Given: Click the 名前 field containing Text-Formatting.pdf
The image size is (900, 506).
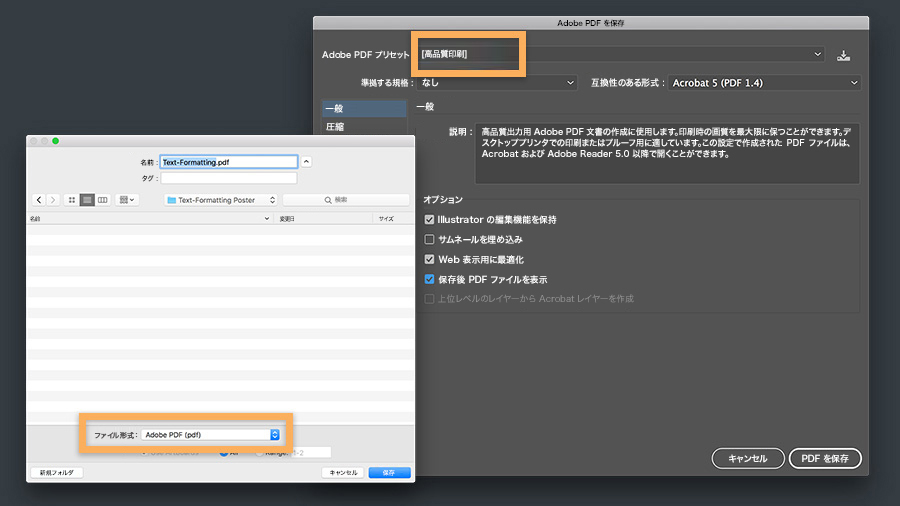Looking at the screenshot, I should pyautogui.click(x=228, y=162).
